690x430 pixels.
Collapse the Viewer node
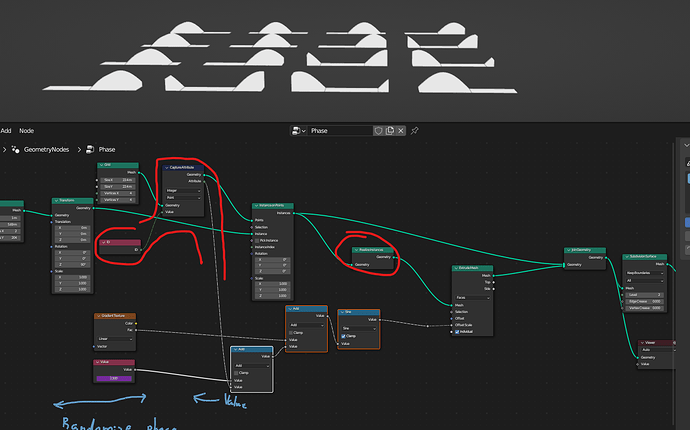642,342
